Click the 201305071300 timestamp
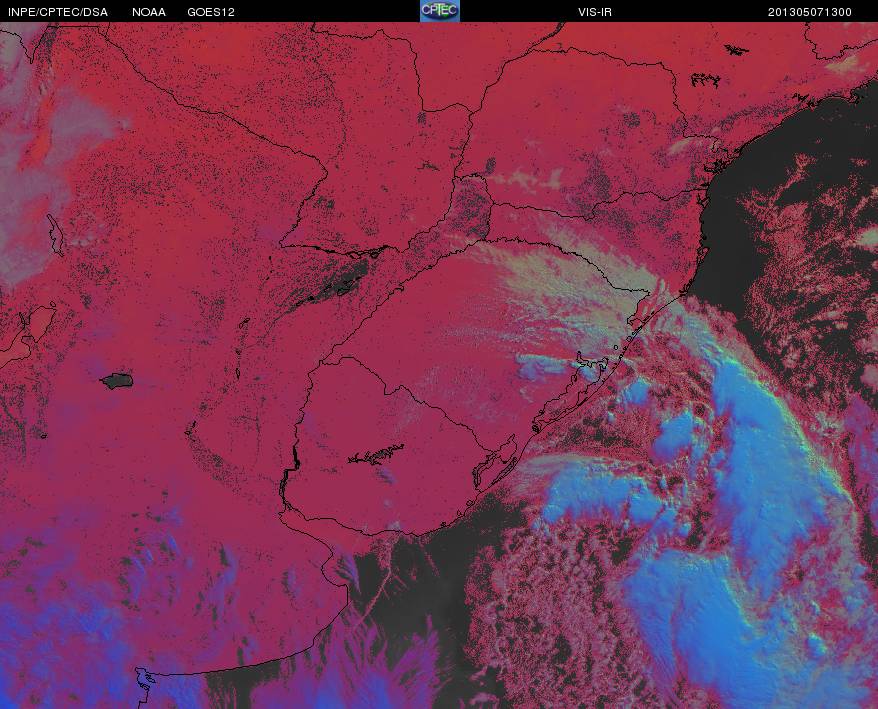 pos(810,12)
